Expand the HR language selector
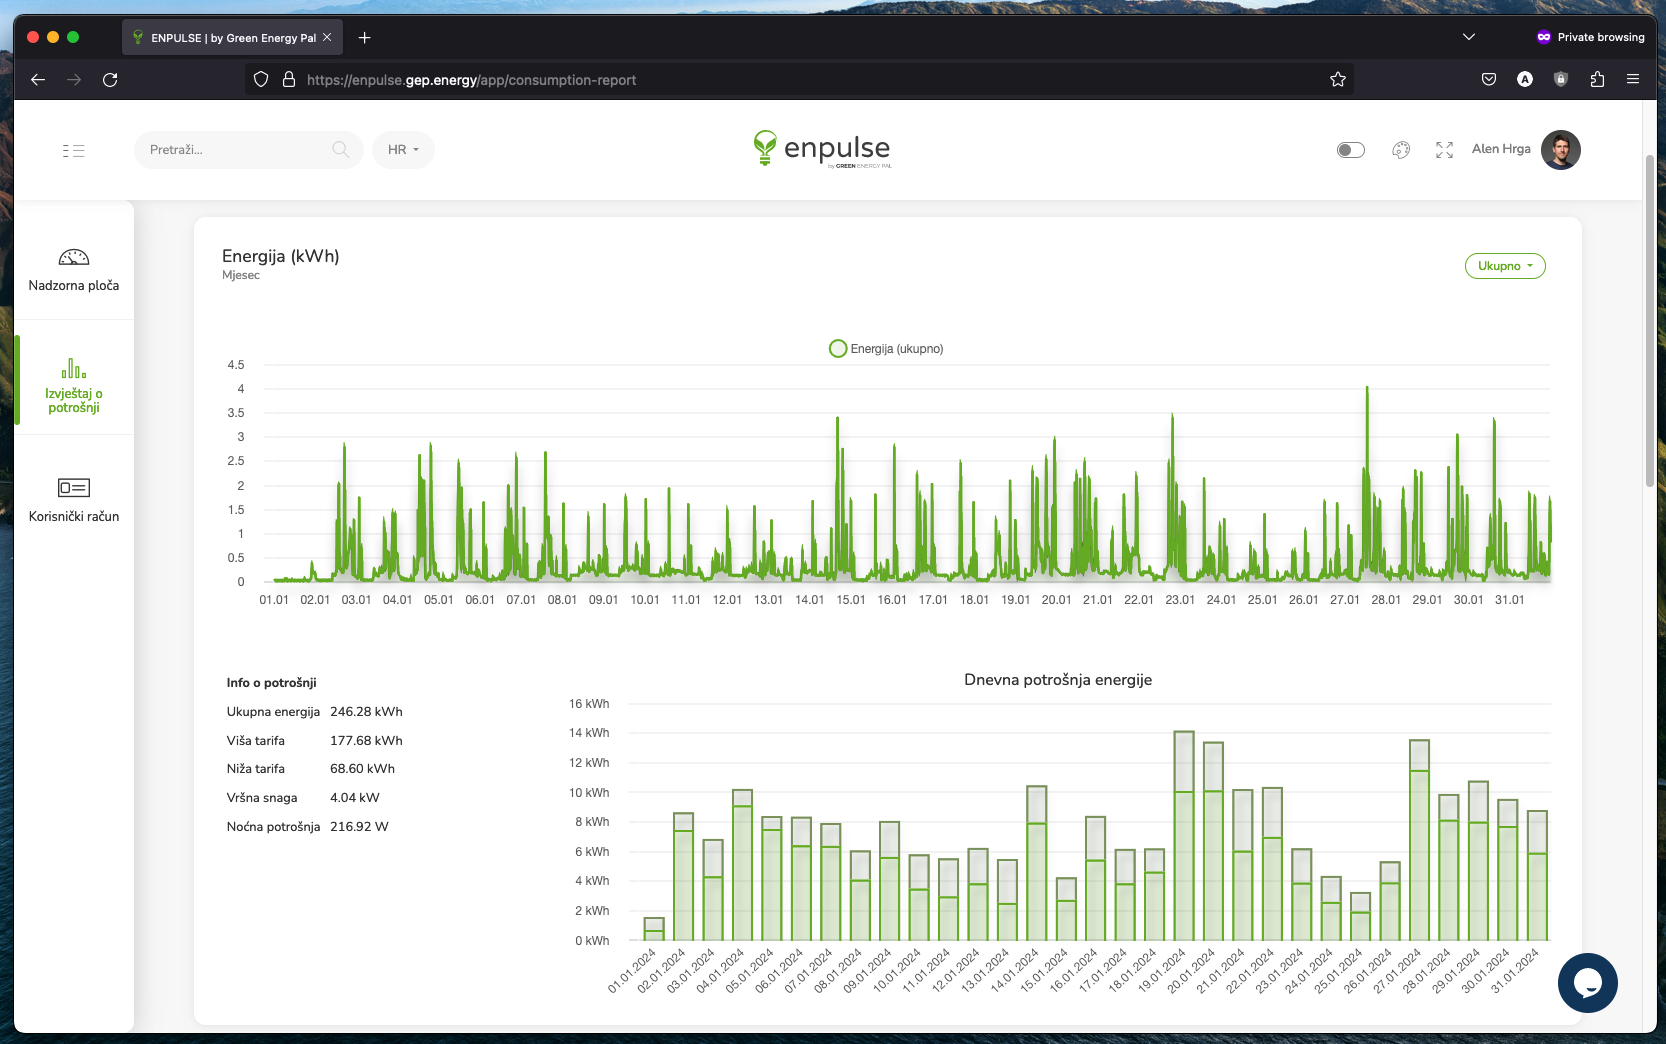Viewport: 1666px width, 1044px height. 403,150
